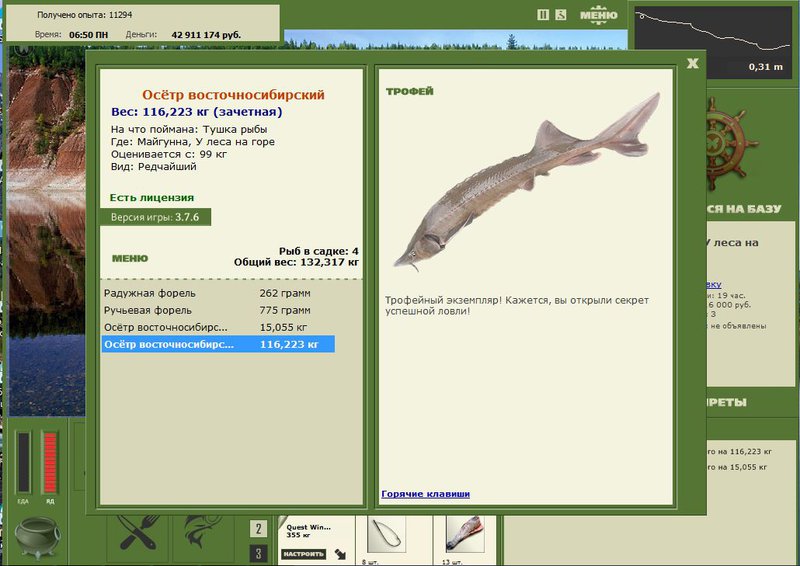Screen dimensions: 800x566
Task: Select rod slot number 3
Action: point(258,554)
